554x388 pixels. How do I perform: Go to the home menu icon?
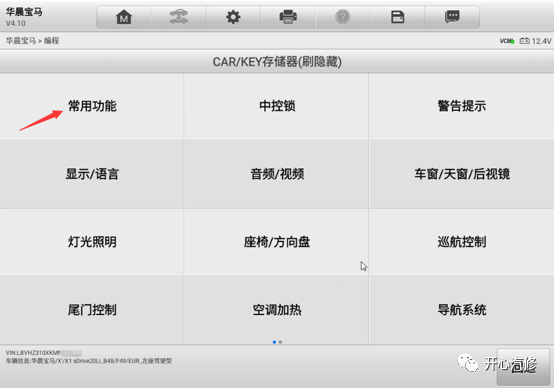point(124,17)
